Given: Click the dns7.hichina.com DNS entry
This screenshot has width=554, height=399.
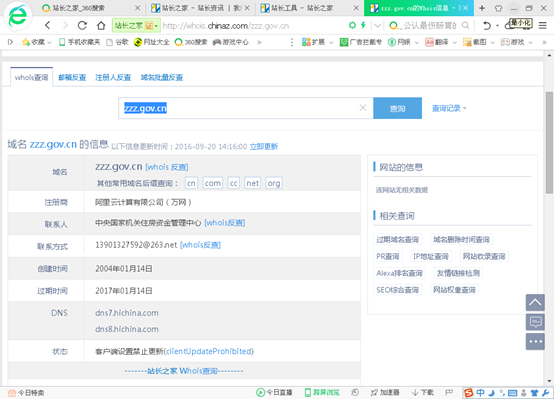Looking at the screenshot, I should [126, 313].
